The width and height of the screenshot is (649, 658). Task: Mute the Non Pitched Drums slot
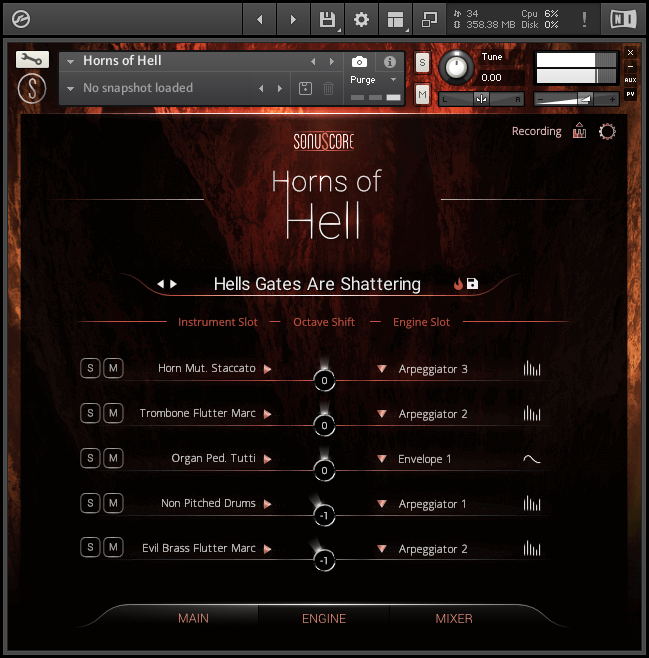(113, 503)
